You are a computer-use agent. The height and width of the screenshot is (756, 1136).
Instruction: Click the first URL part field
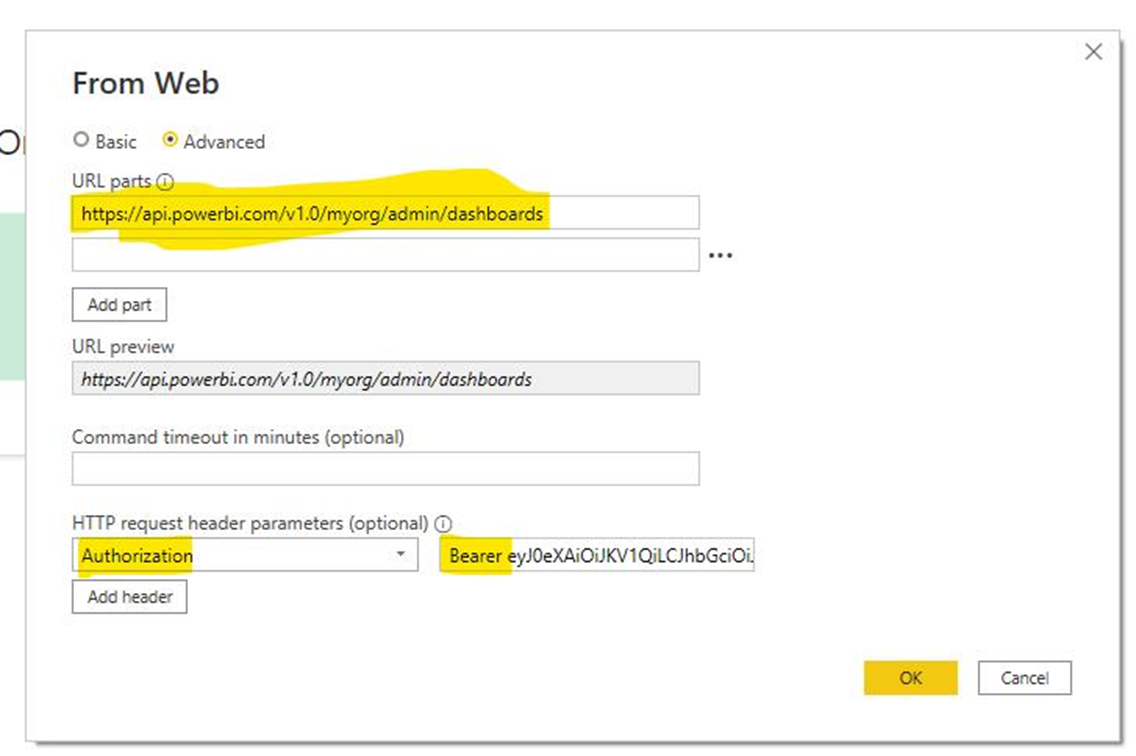[x=385, y=213]
